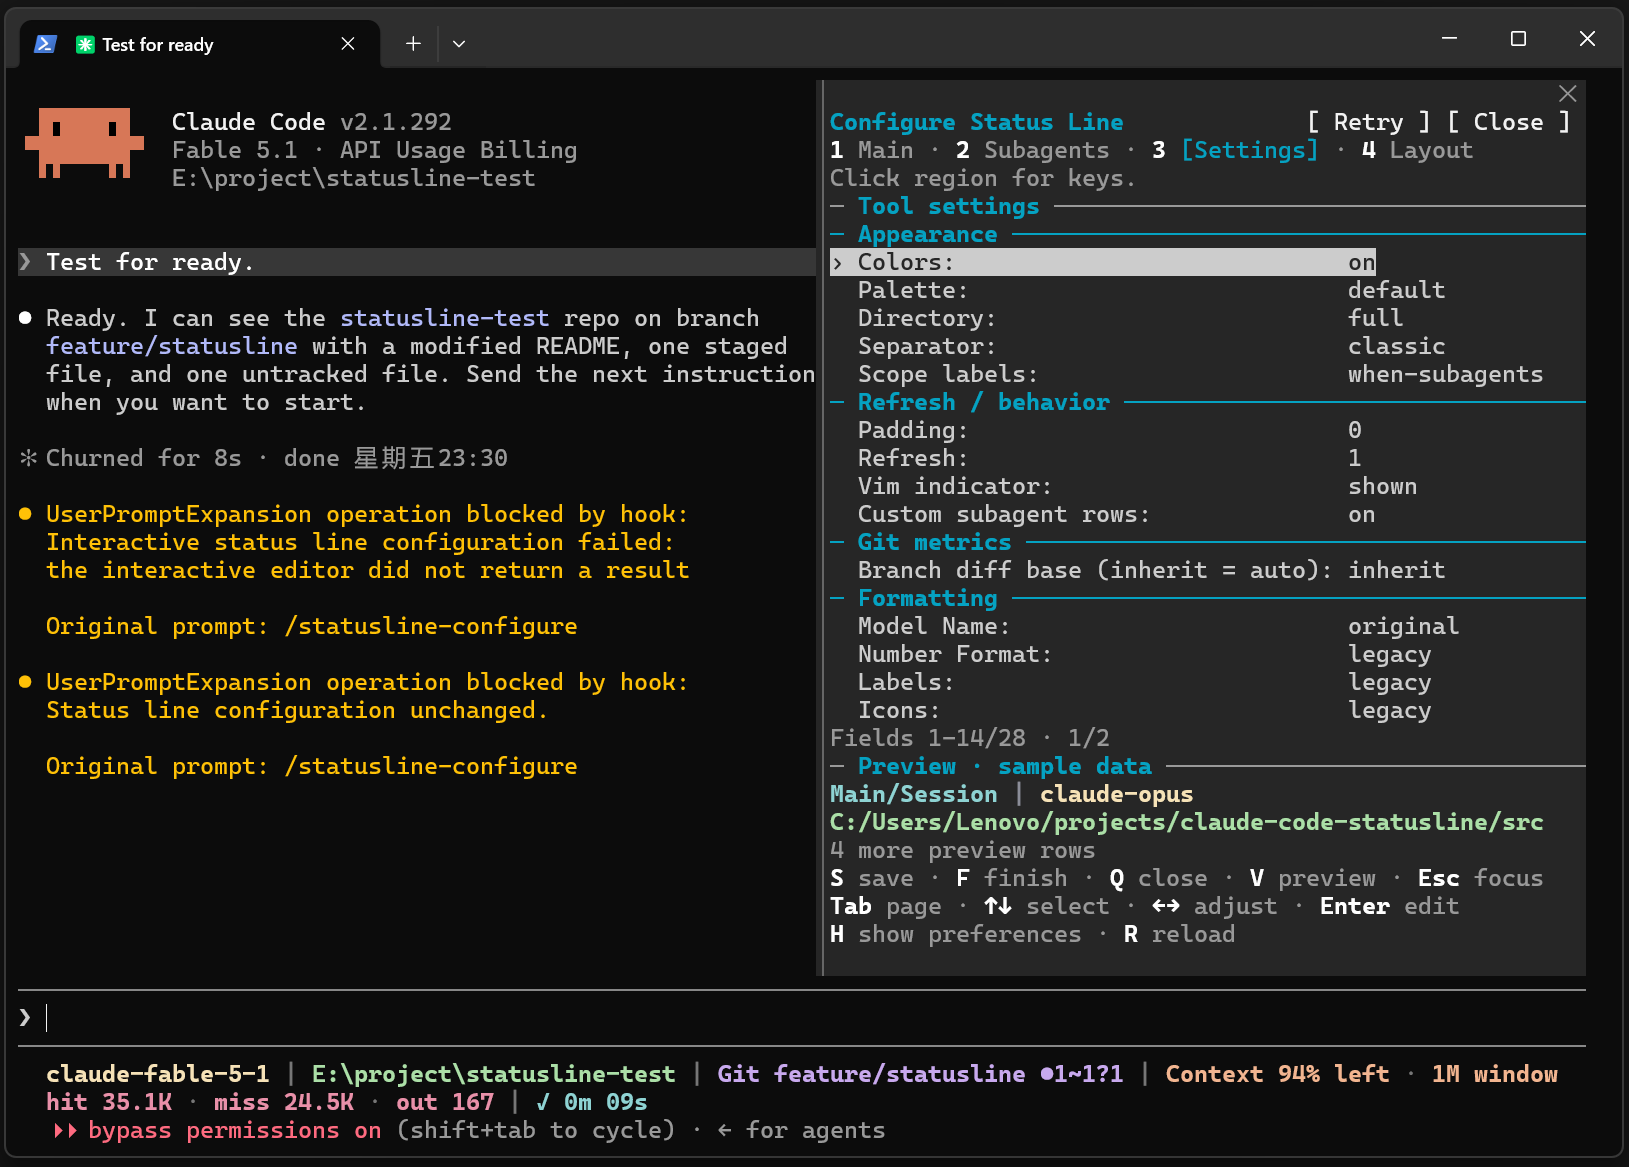The height and width of the screenshot is (1167, 1629).
Task: Click the green Claude icon beside tab title
Action: 85,44
